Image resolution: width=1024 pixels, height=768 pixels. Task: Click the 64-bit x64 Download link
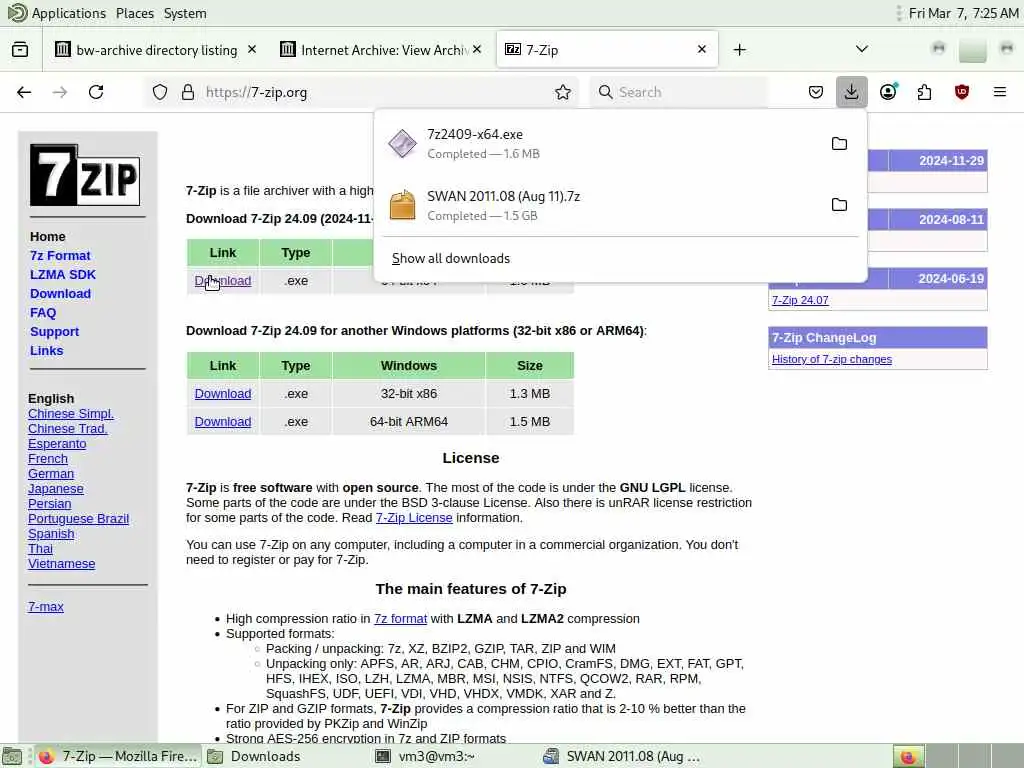(223, 281)
